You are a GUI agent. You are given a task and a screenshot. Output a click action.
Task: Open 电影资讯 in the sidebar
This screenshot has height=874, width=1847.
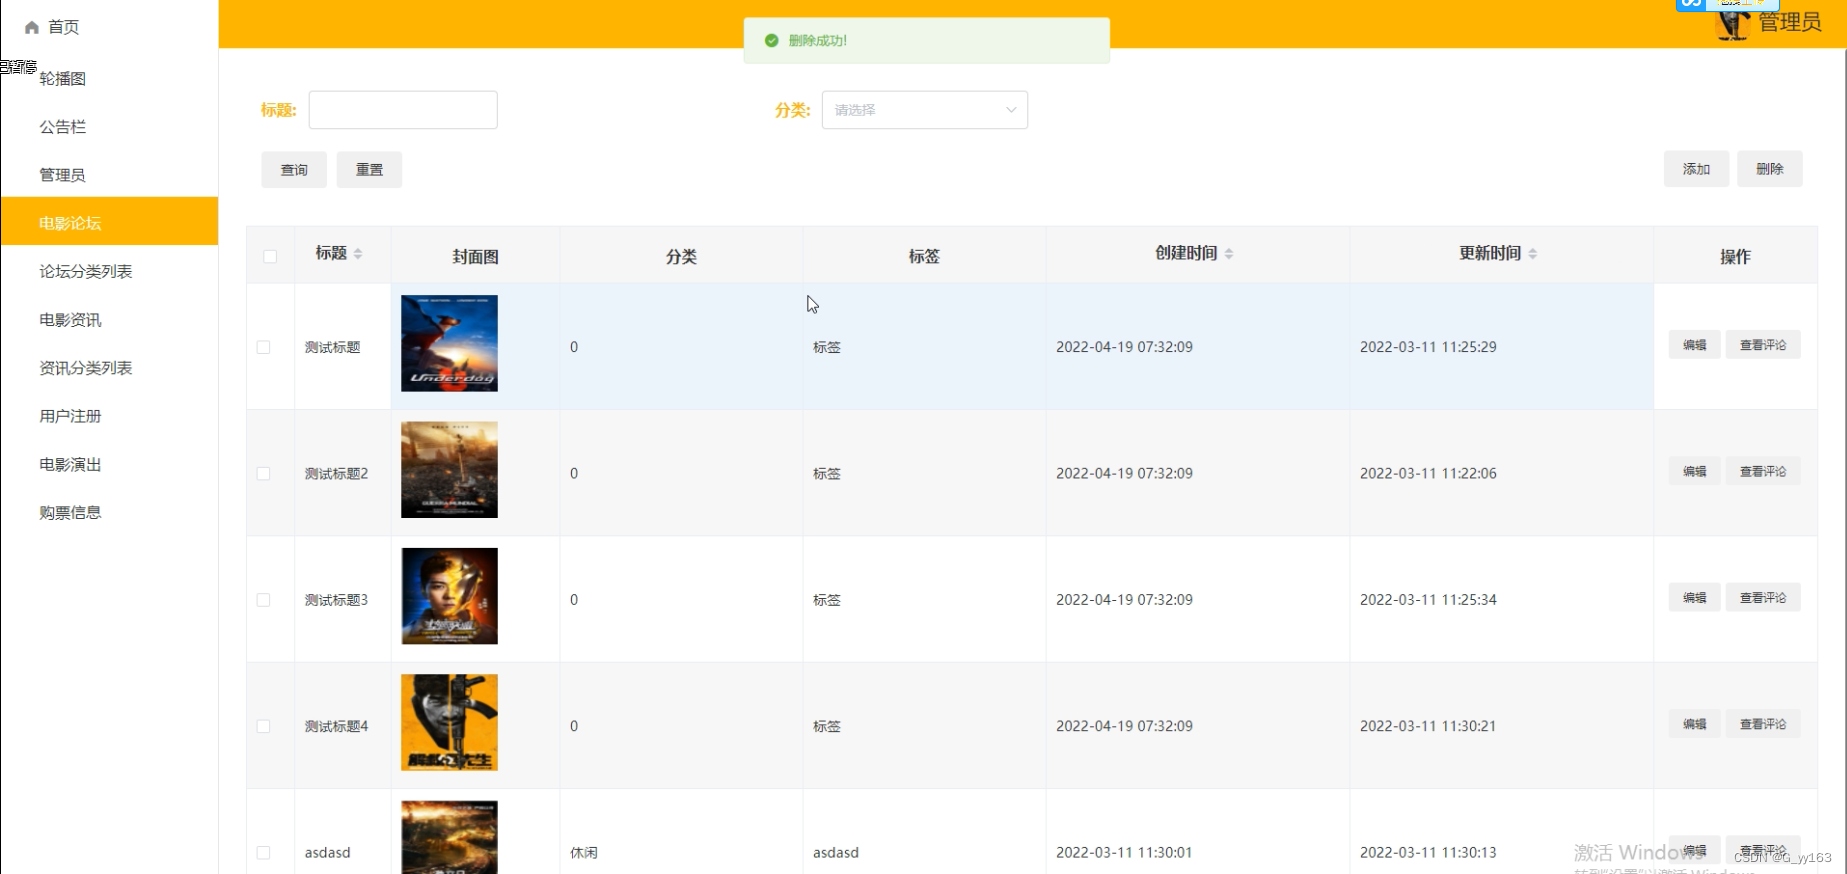tap(109, 320)
